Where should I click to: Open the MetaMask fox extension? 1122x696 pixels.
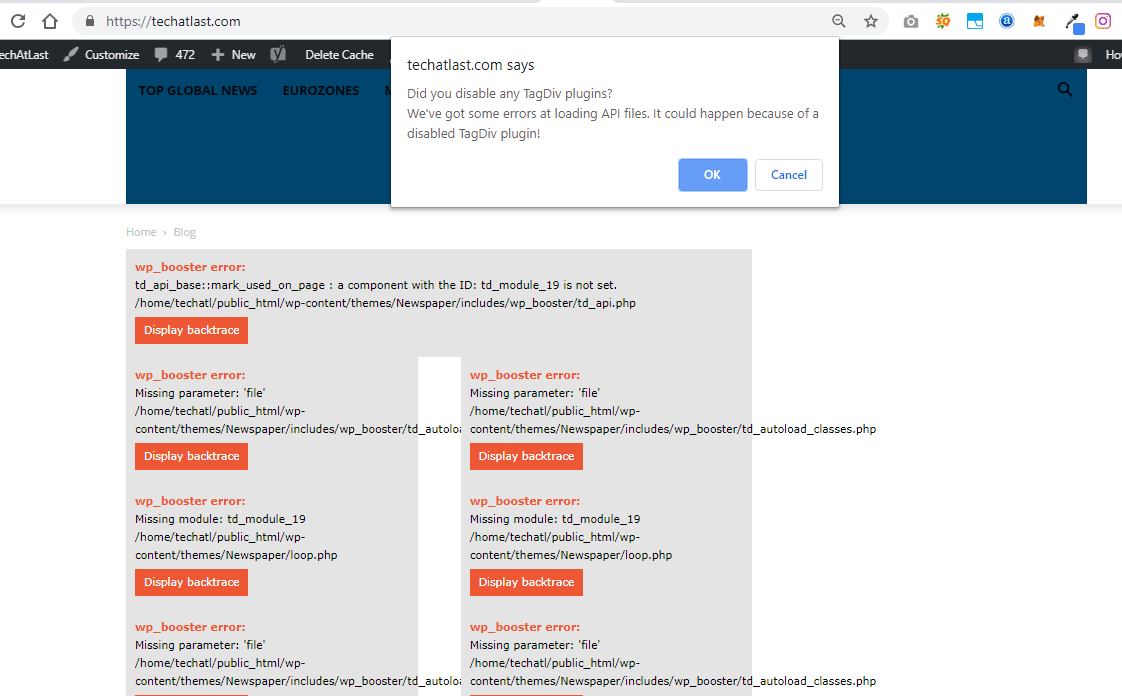click(1039, 21)
